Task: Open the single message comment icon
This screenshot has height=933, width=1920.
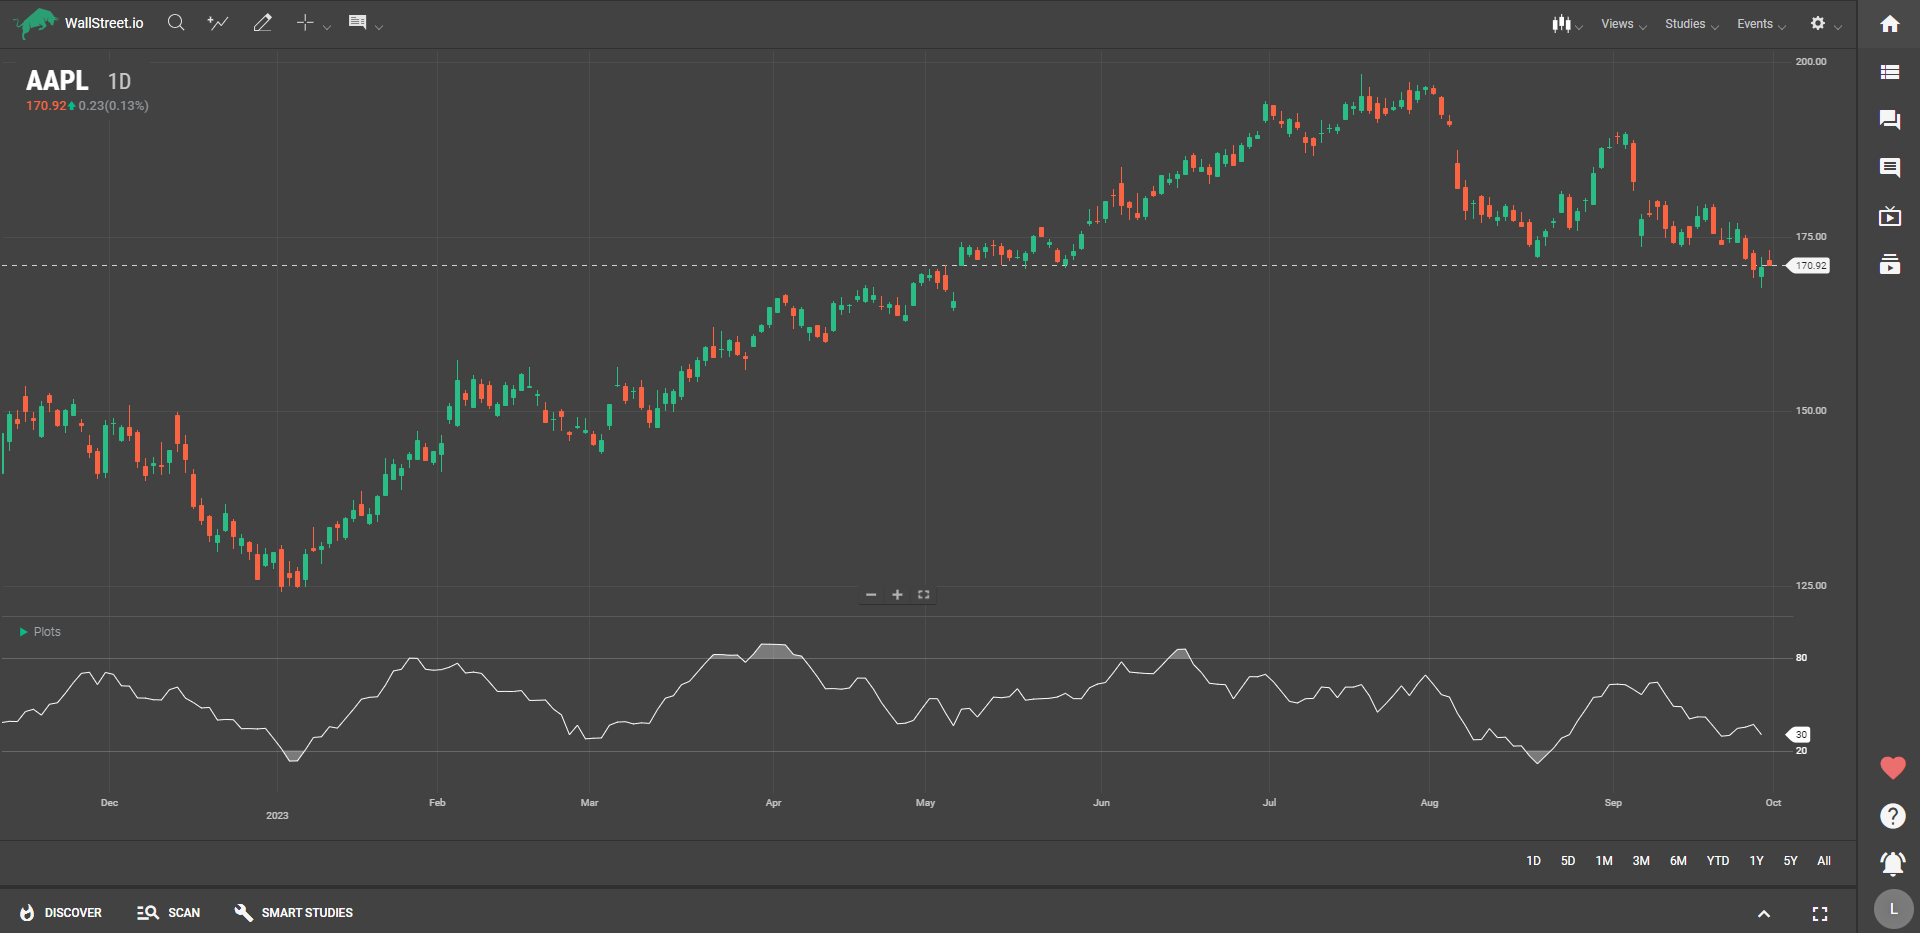Action: [1890, 168]
